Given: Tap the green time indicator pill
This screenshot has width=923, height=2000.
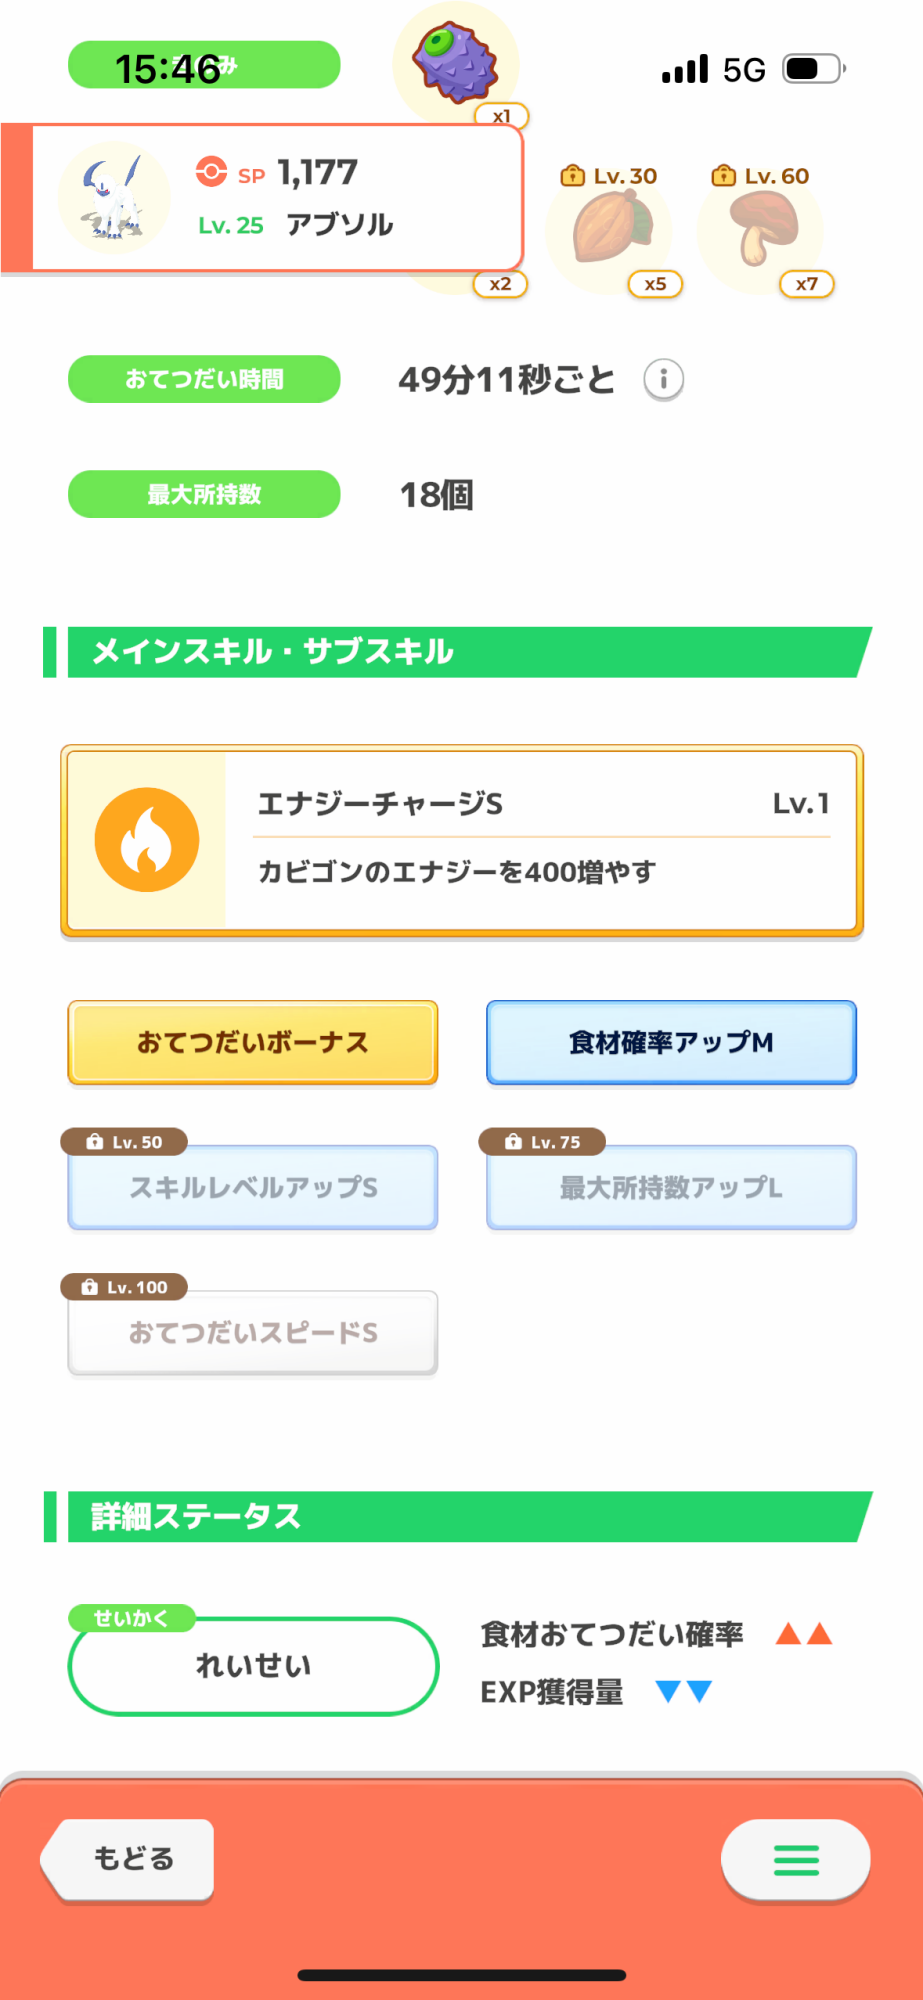Looking at the screenshot, I should (204, 66).
